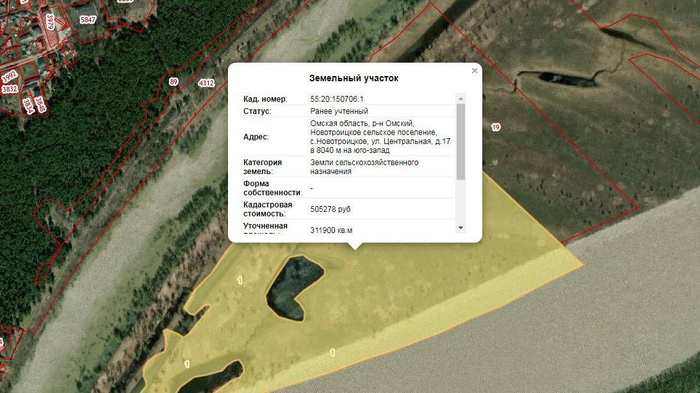Viewport: 700px width, 393px height.
Task: Select parcel label 3832 on map
Action: pos(9,89)
